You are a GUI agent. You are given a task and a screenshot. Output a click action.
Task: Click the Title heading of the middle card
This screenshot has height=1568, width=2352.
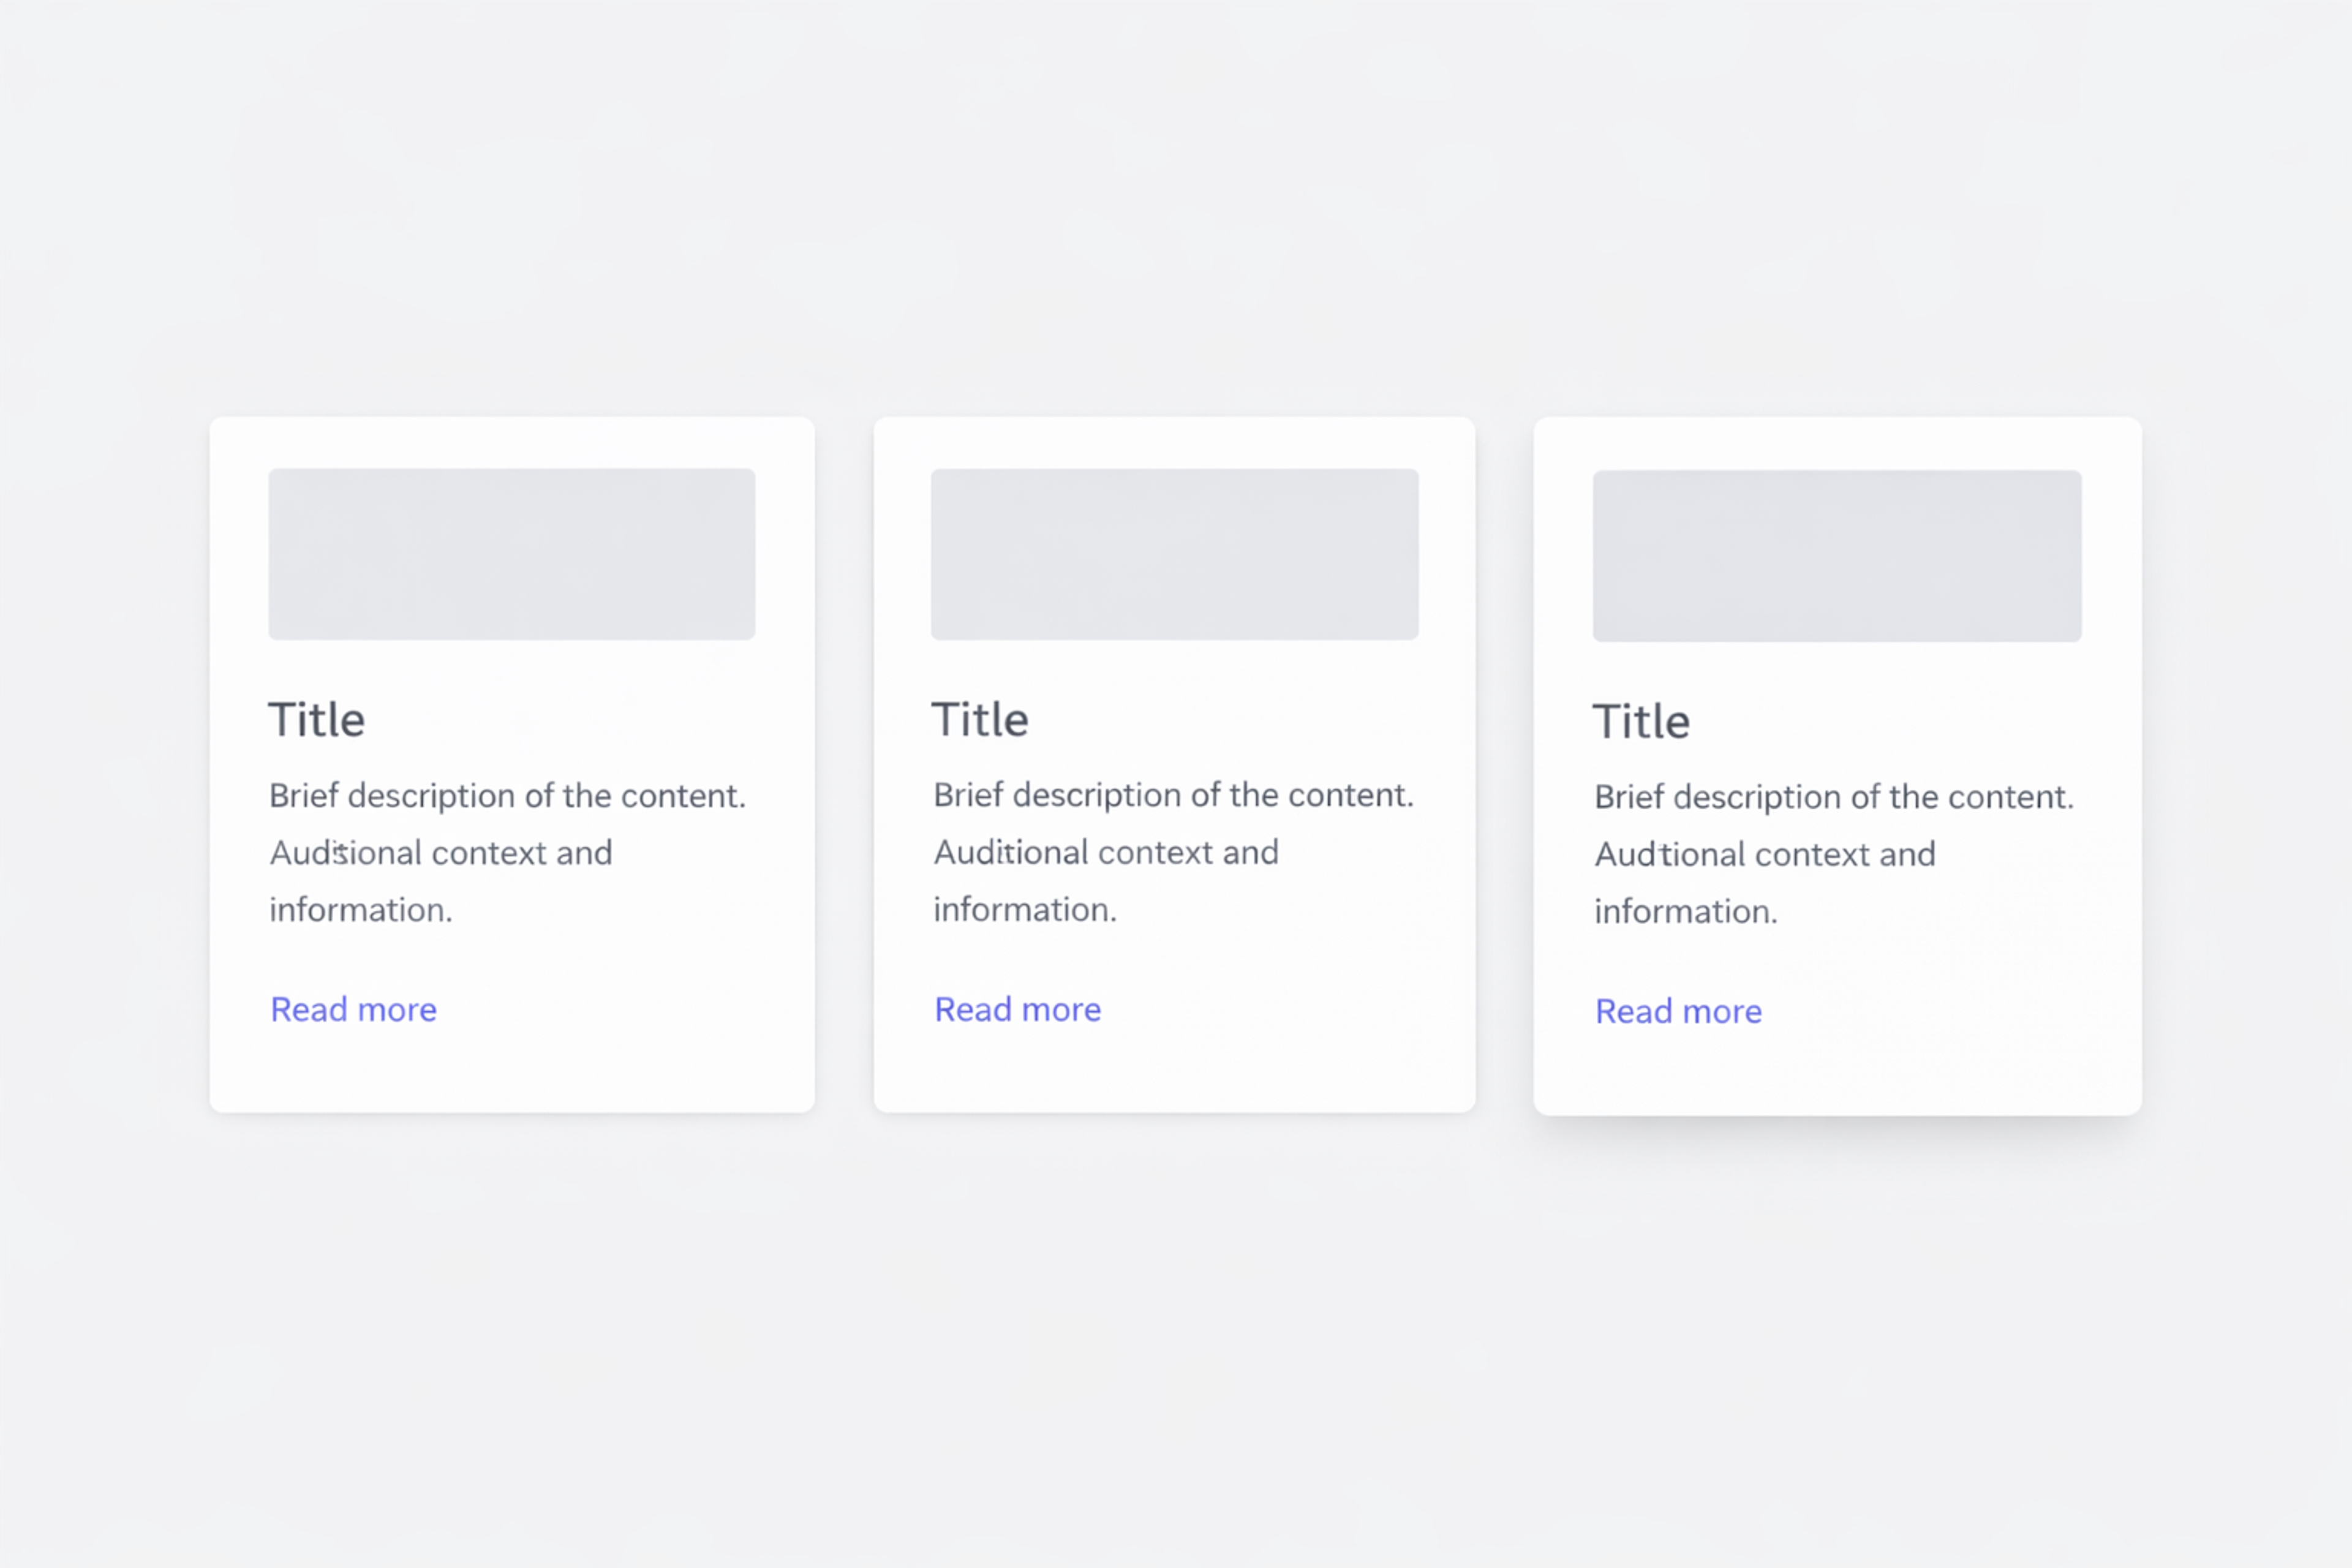(980, 719)
